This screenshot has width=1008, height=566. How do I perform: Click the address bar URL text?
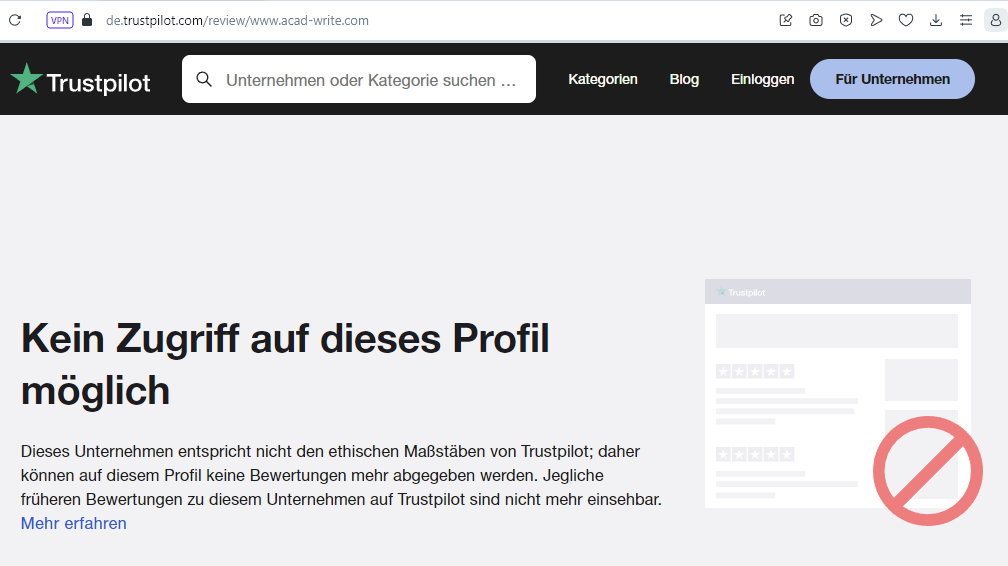(238, 20)
